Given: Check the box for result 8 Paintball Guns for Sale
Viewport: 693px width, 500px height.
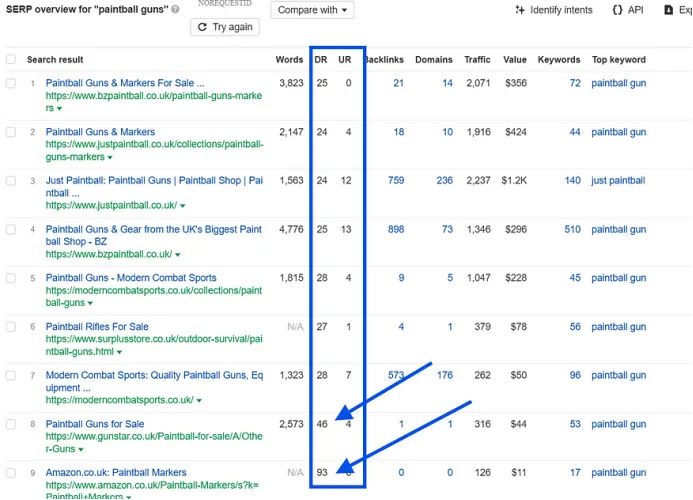Looking at the screenshot, I should (11, 424).
